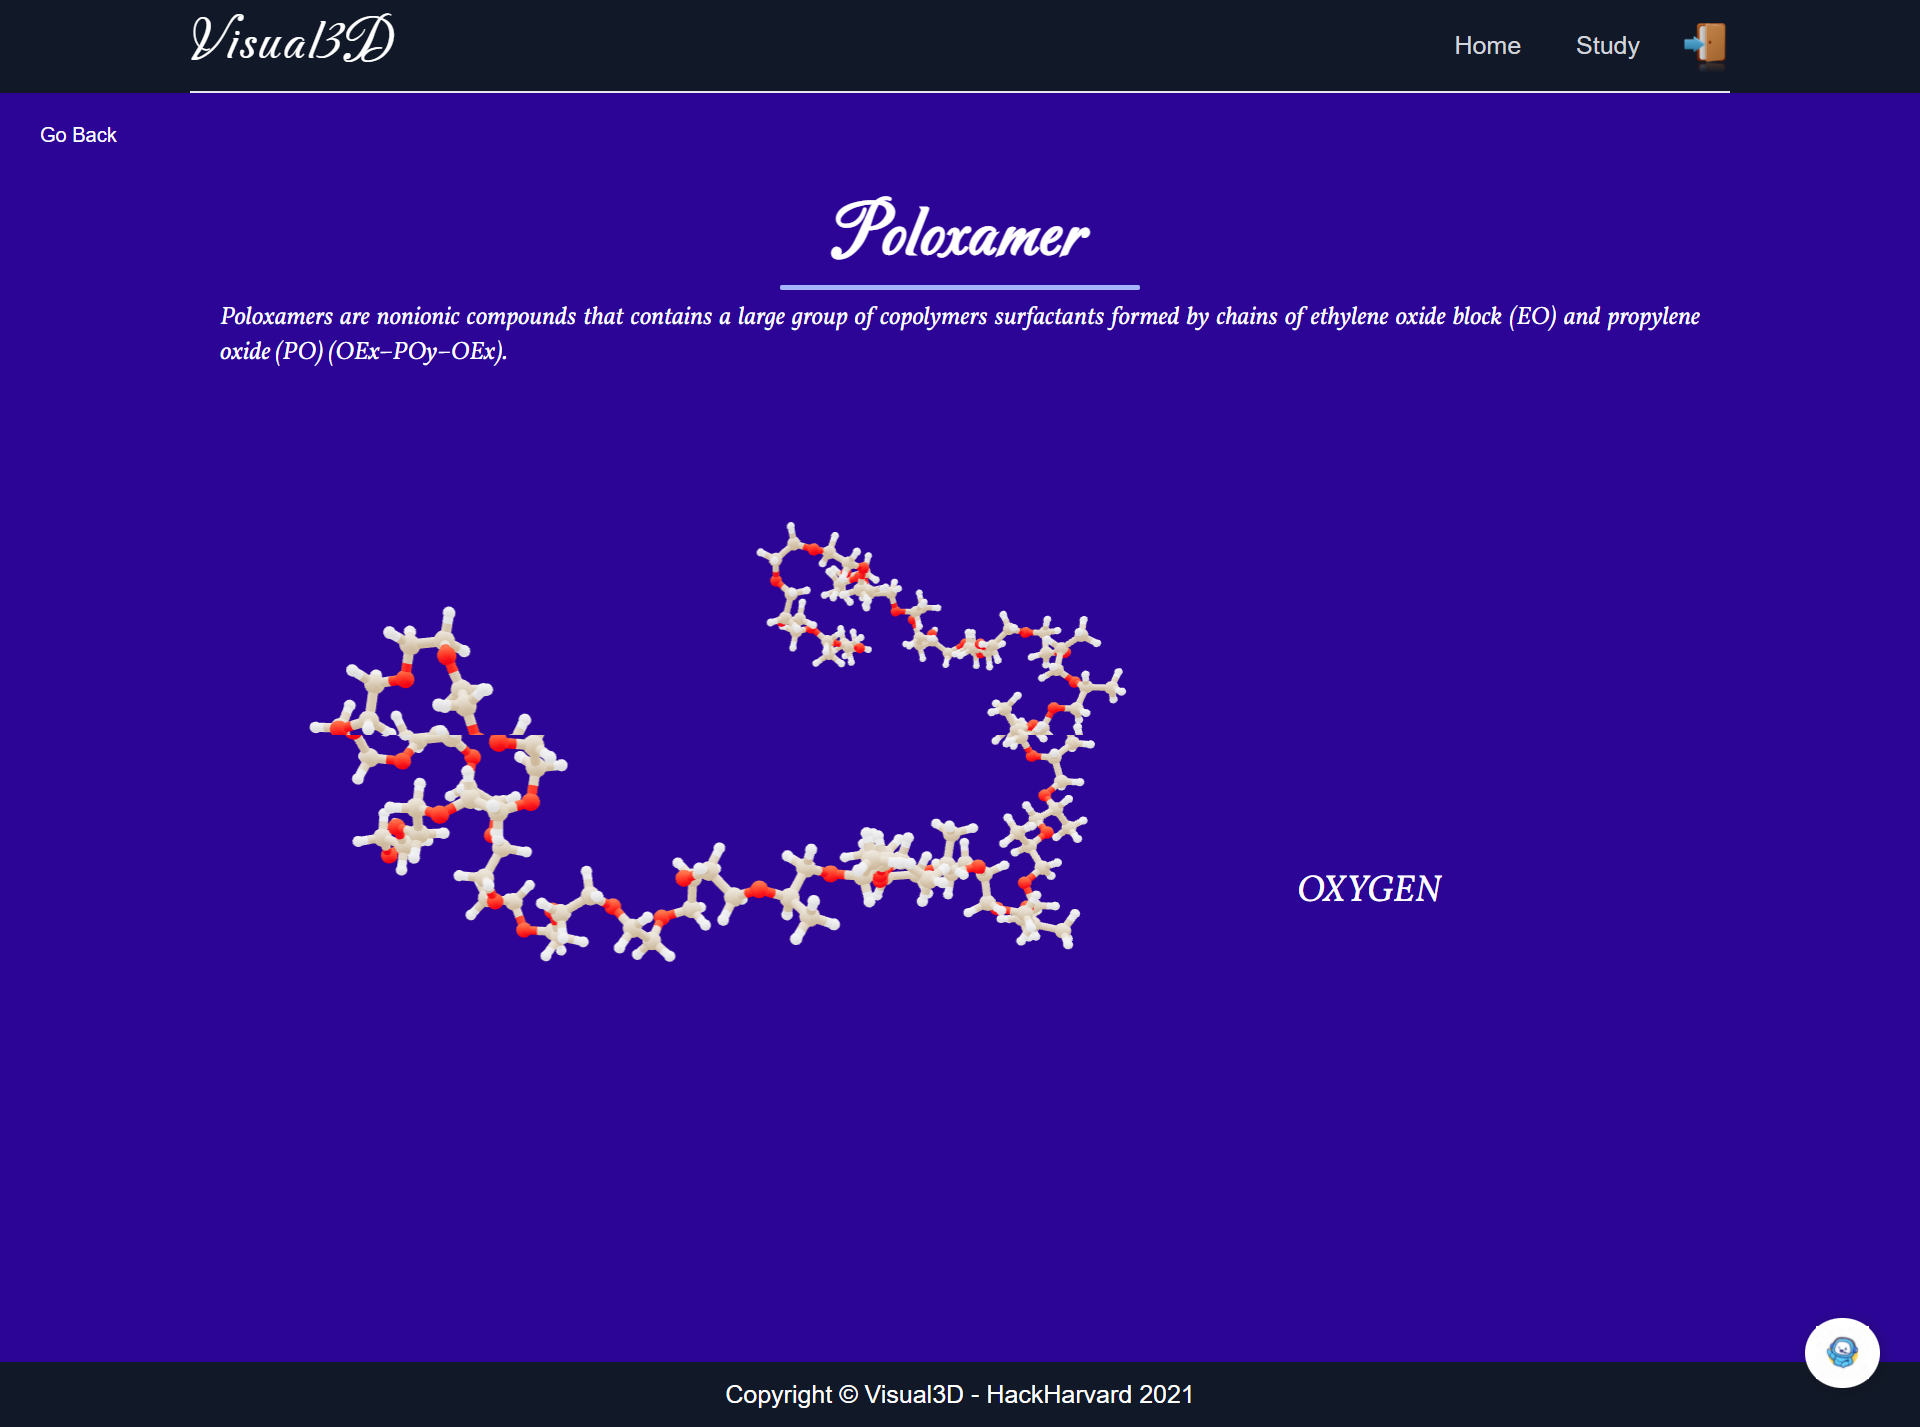Screen dimensions: 1920x1427
Task: Click the leftmost red oxygen atom of molecule
Action: coord(340,728)
